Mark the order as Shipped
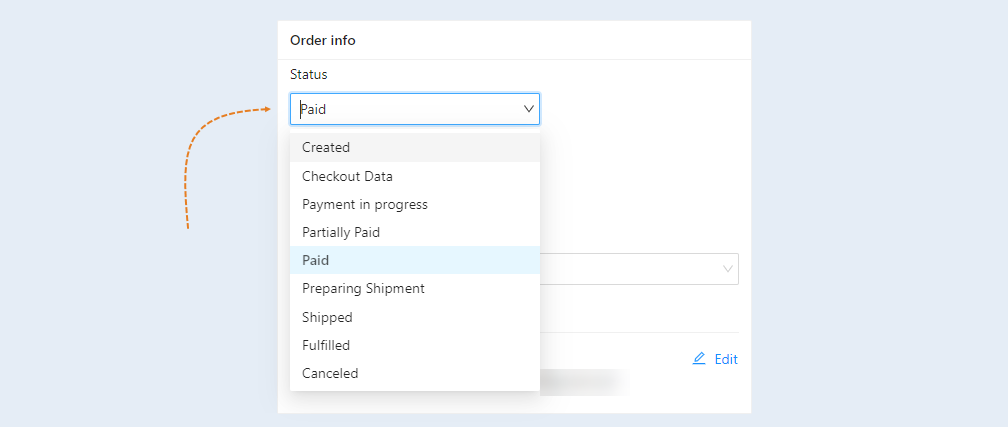Viewport: 1008px width, 427px height. (415, 317)
